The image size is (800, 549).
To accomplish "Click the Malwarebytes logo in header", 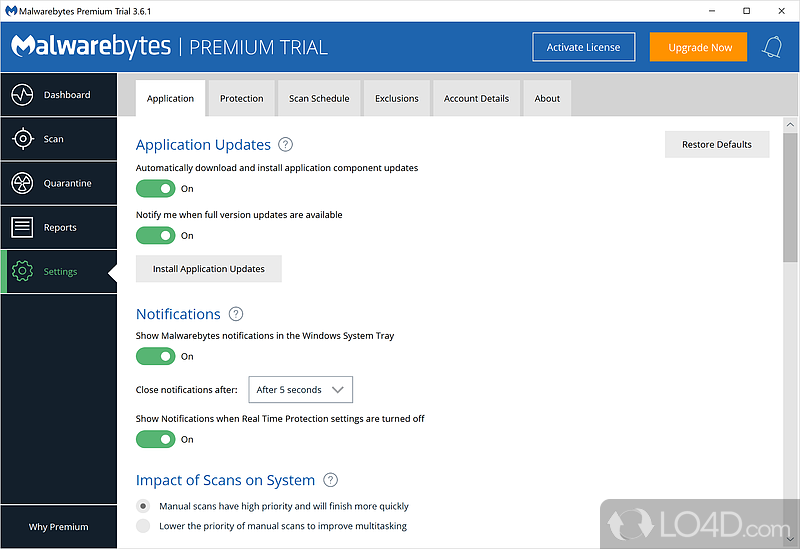I will coord(91,47).
